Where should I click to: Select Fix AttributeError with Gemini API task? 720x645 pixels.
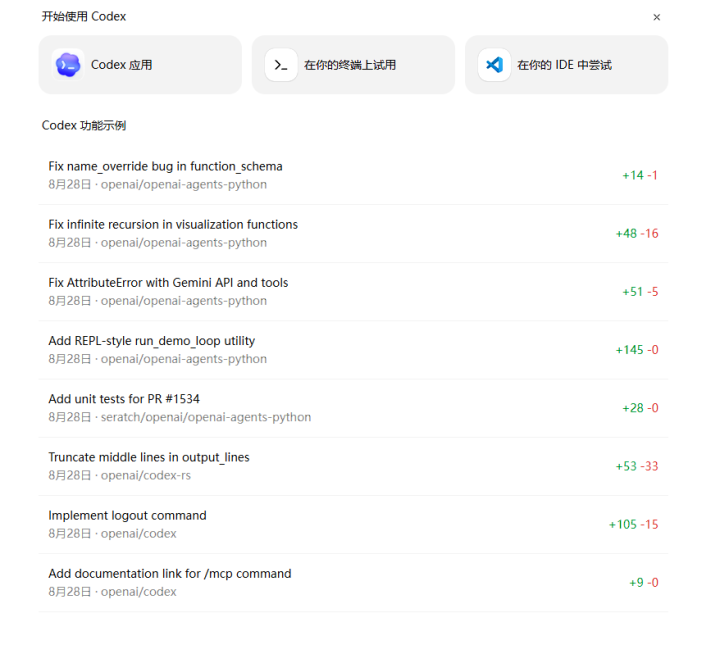click(x=168, y=283)
